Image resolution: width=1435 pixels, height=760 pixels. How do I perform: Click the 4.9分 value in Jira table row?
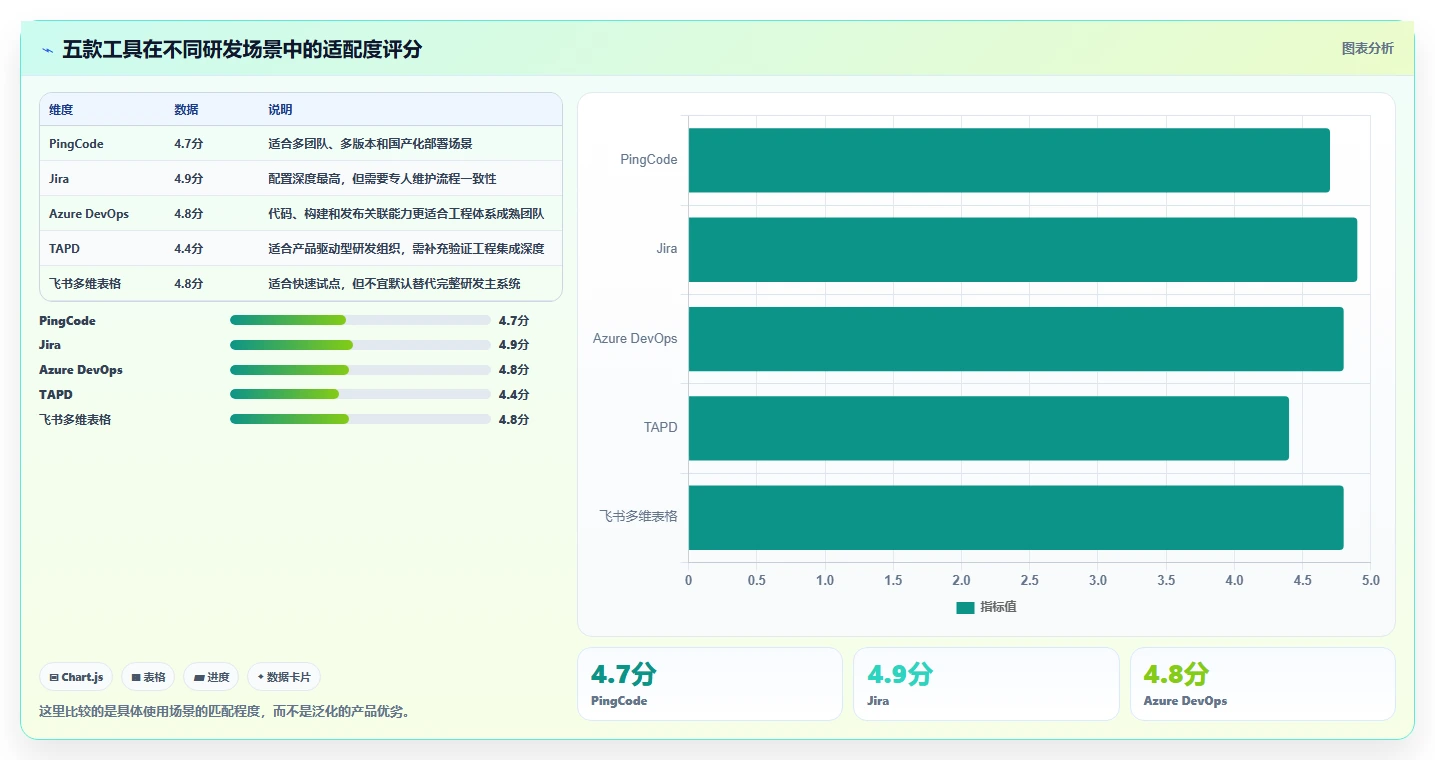(189, 179)
